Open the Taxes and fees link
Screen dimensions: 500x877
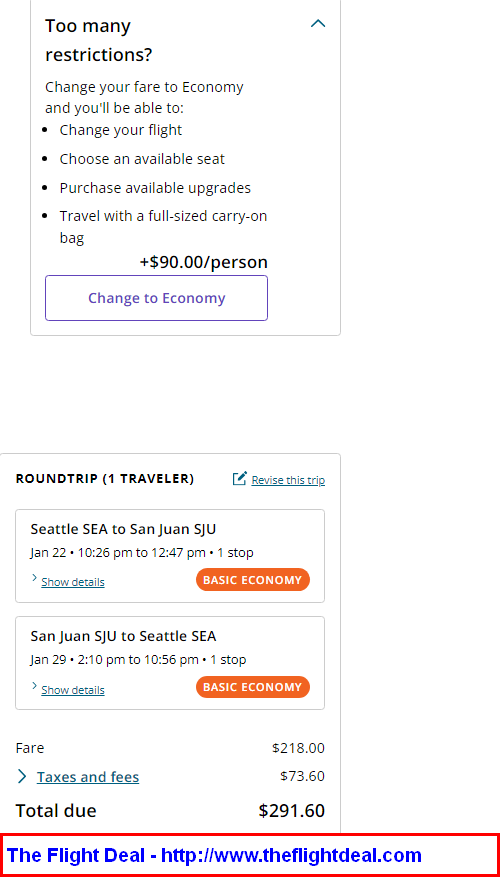pos(88,777)
